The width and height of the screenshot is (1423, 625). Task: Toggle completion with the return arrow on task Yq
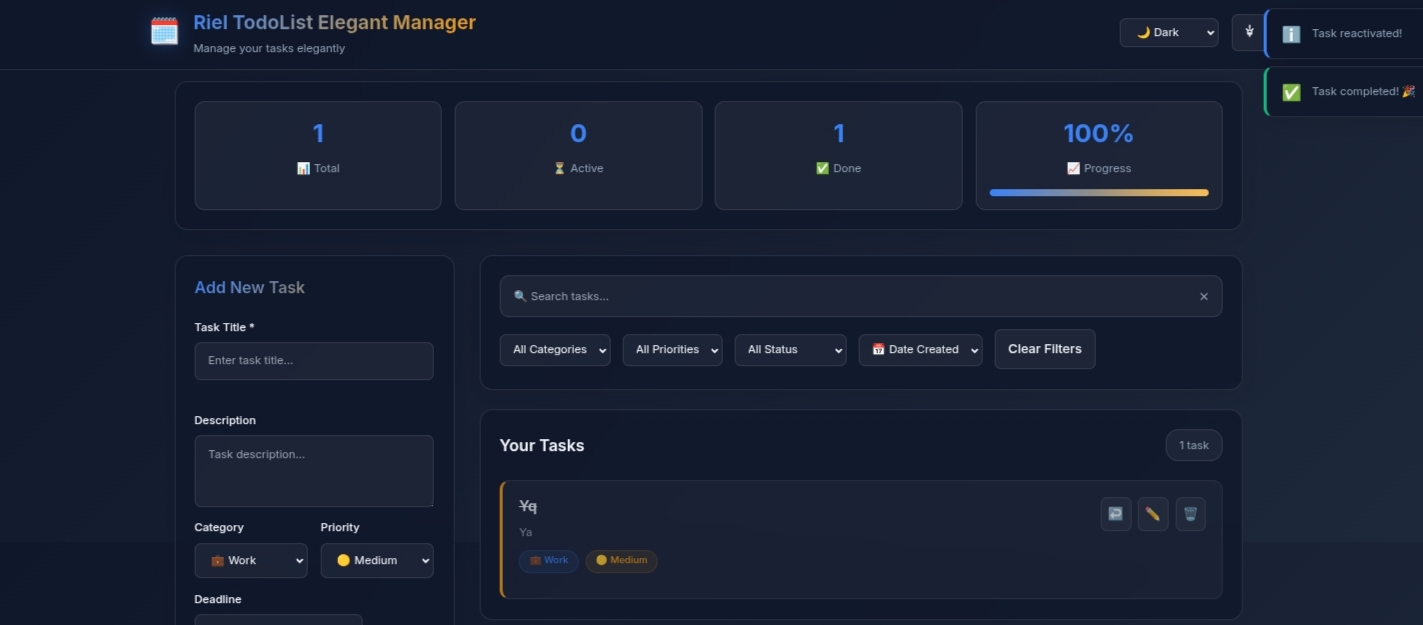click(x=1115, y=513)
